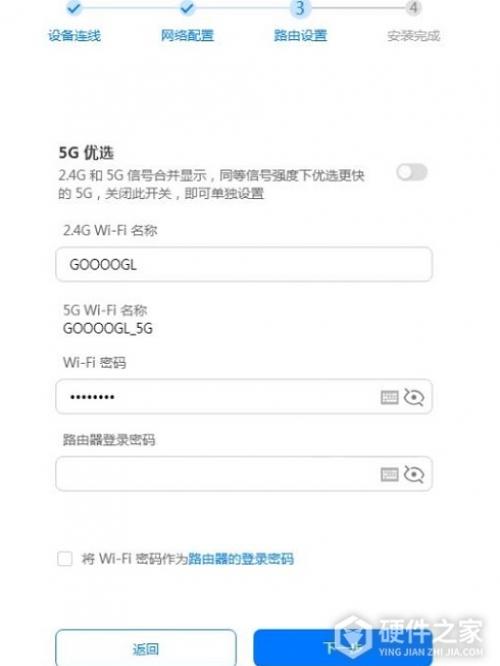Click the step 2 checkmark circle
The image size is (500, 666).
click(187, 7)
